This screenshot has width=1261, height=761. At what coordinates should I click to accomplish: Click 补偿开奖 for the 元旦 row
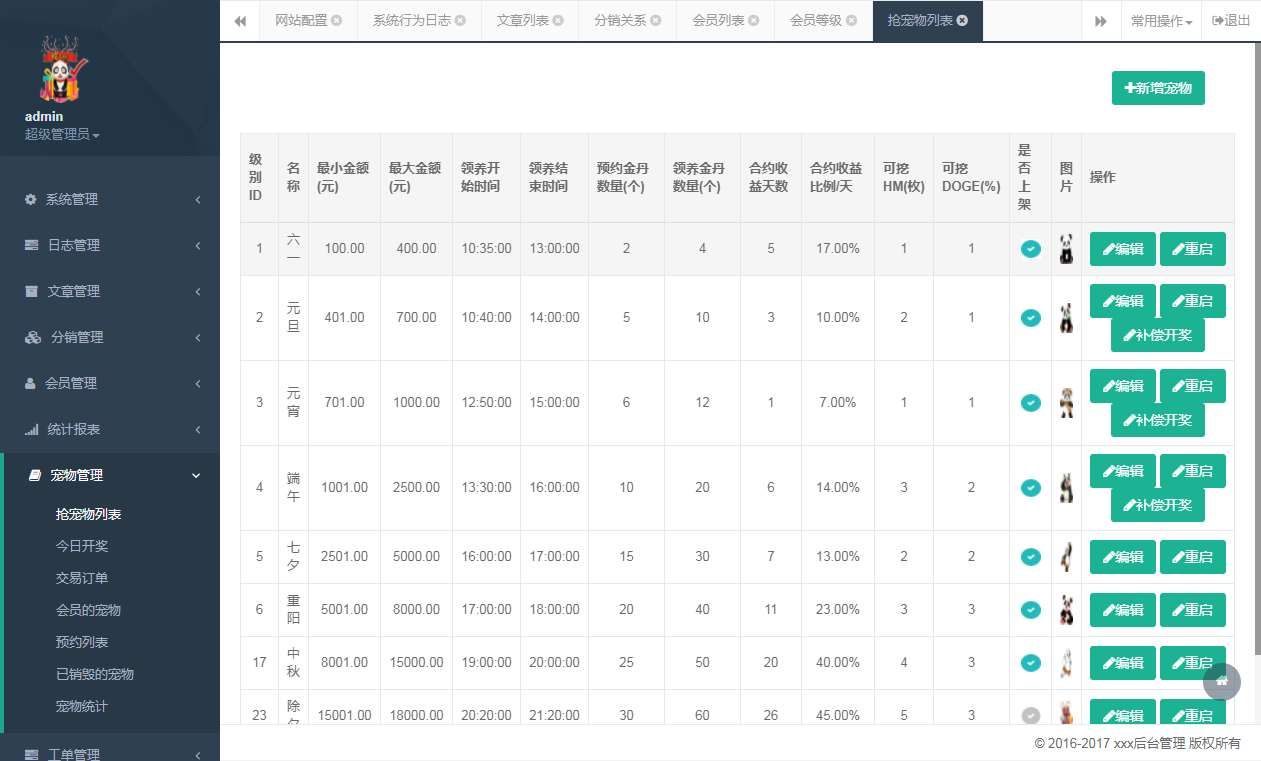(1157, 335)
